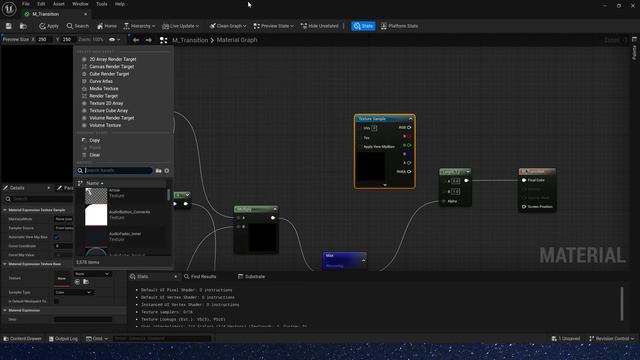Open the preview eye visibility dropdown
Viewport: 640px width, 360px height.
[x=114, y=40]
